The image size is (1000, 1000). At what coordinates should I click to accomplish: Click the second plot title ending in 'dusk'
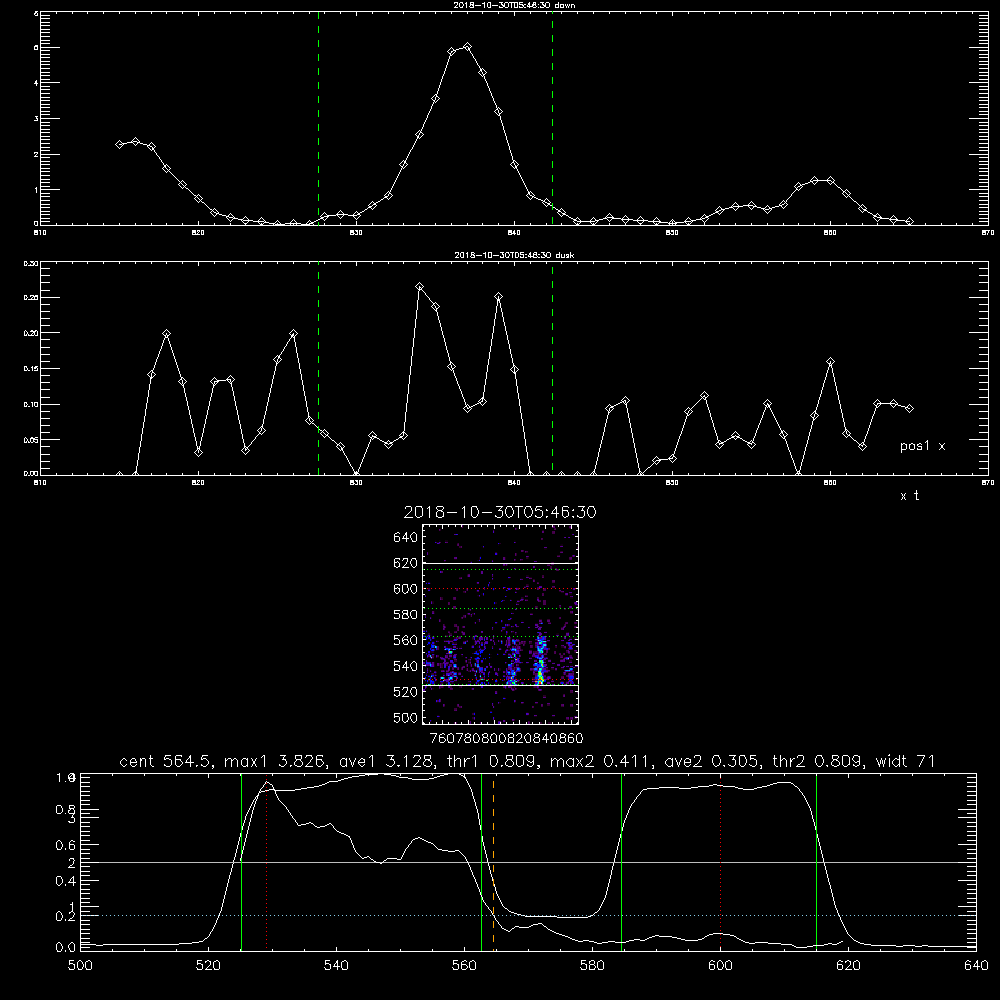pos(514,254)
